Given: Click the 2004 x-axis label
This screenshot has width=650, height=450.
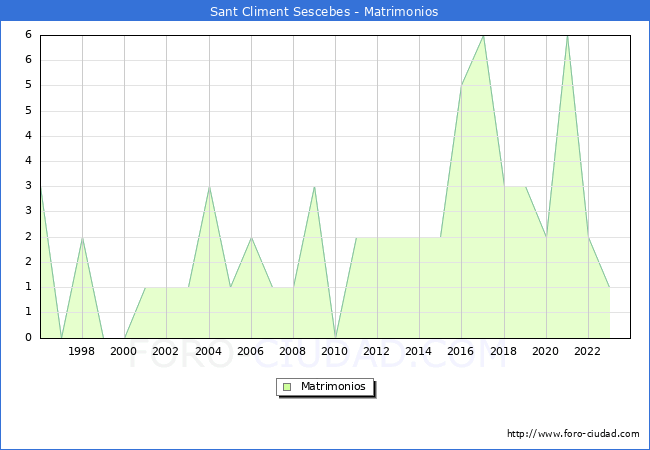Looking at the screenshot, I should tap(208, 351).
